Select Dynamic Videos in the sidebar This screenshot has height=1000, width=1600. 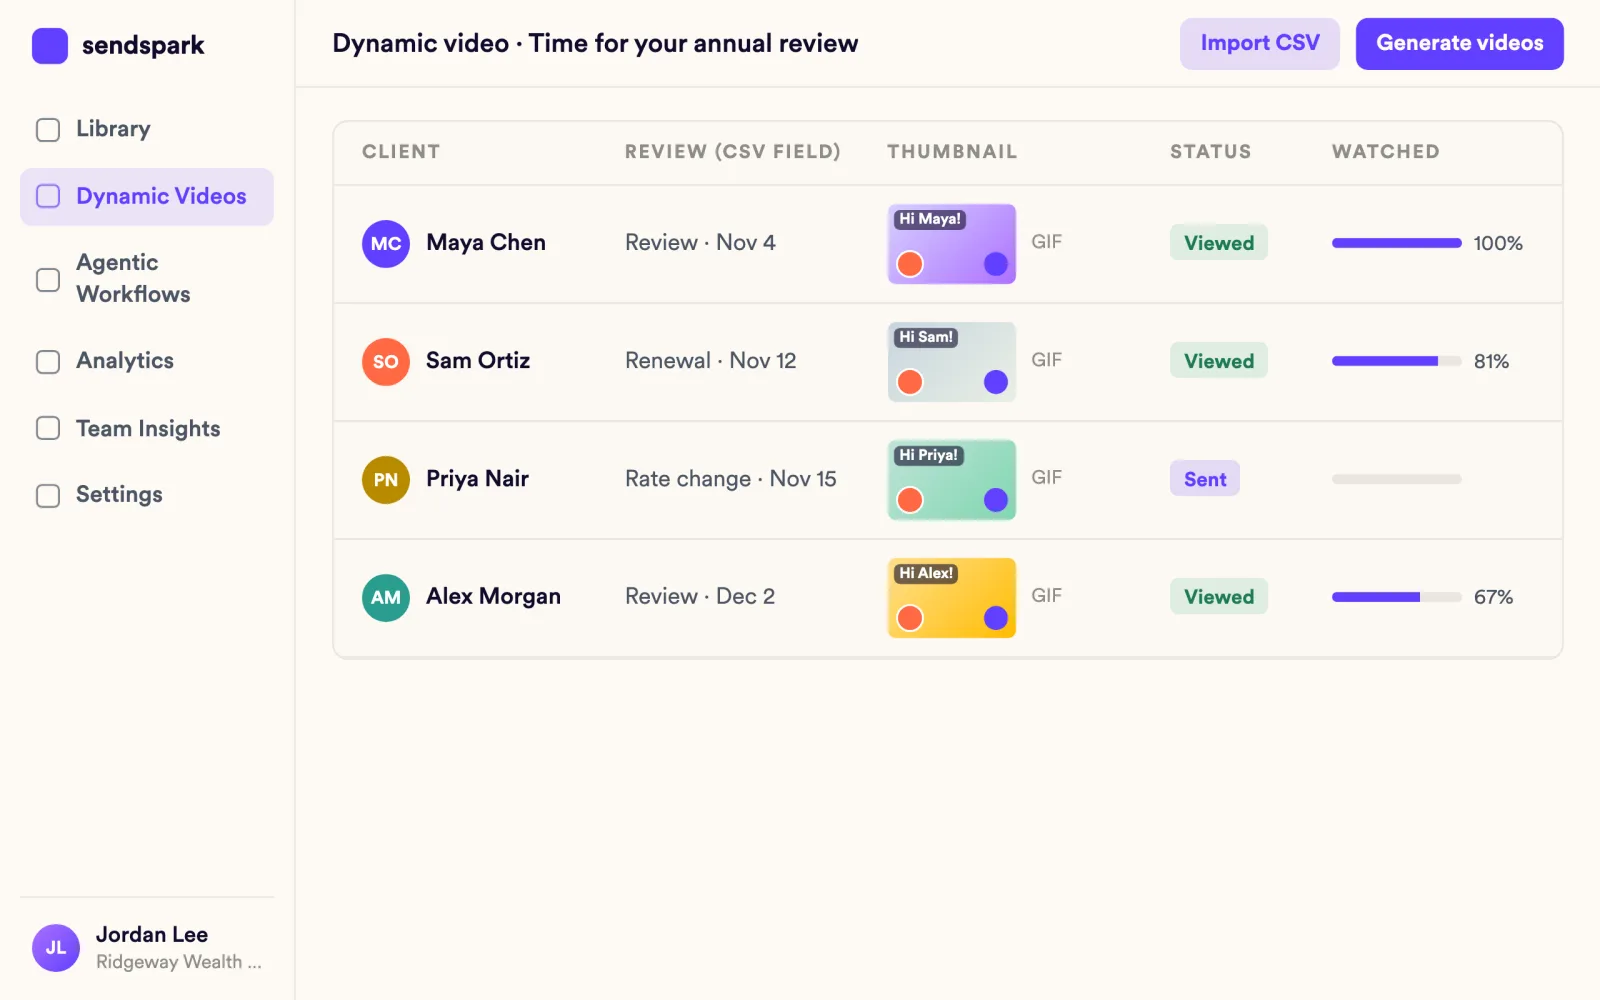tap(147, 197)
